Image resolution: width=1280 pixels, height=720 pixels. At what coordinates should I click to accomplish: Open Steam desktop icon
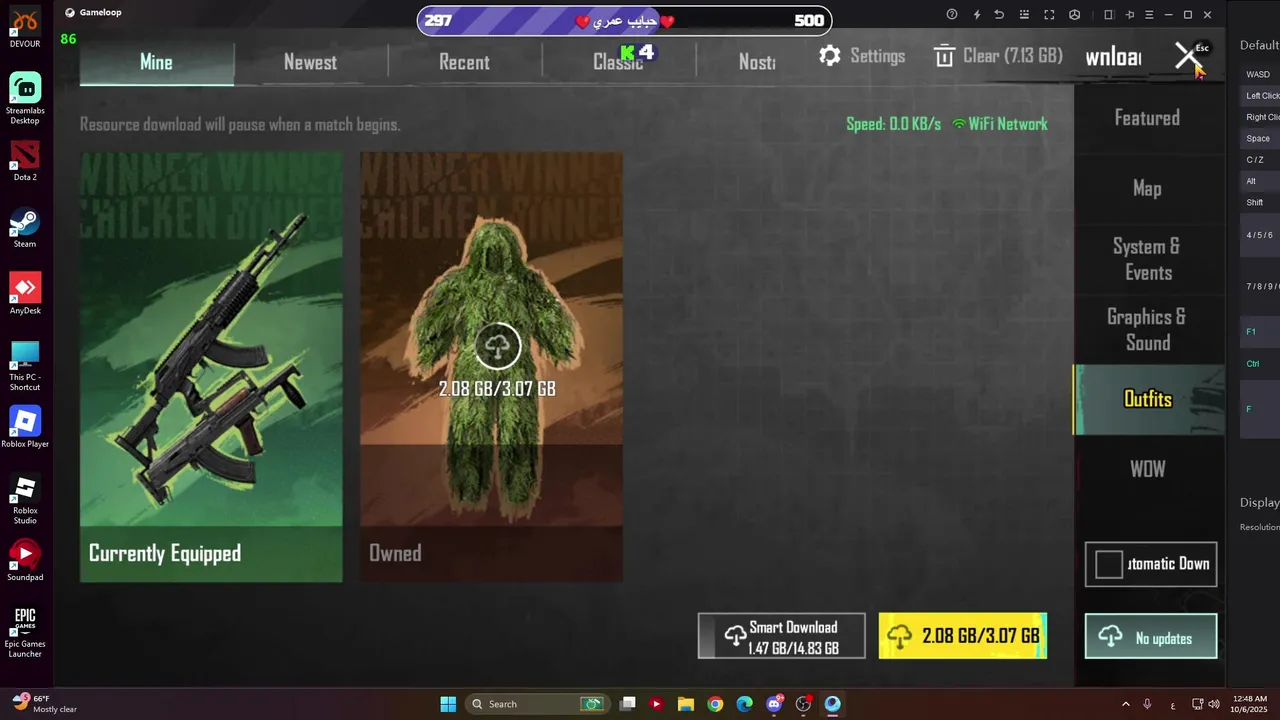pyautogui.click(x=25, y=228)
